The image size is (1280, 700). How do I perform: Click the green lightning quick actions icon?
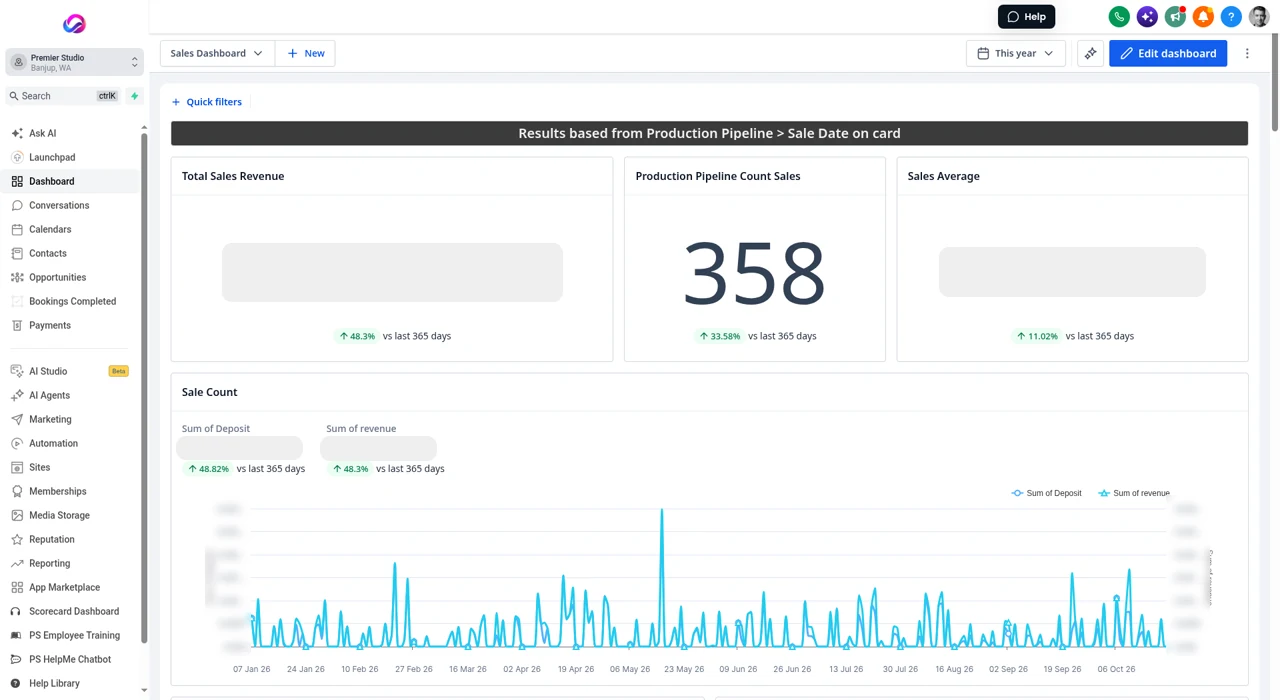point(135,96)
